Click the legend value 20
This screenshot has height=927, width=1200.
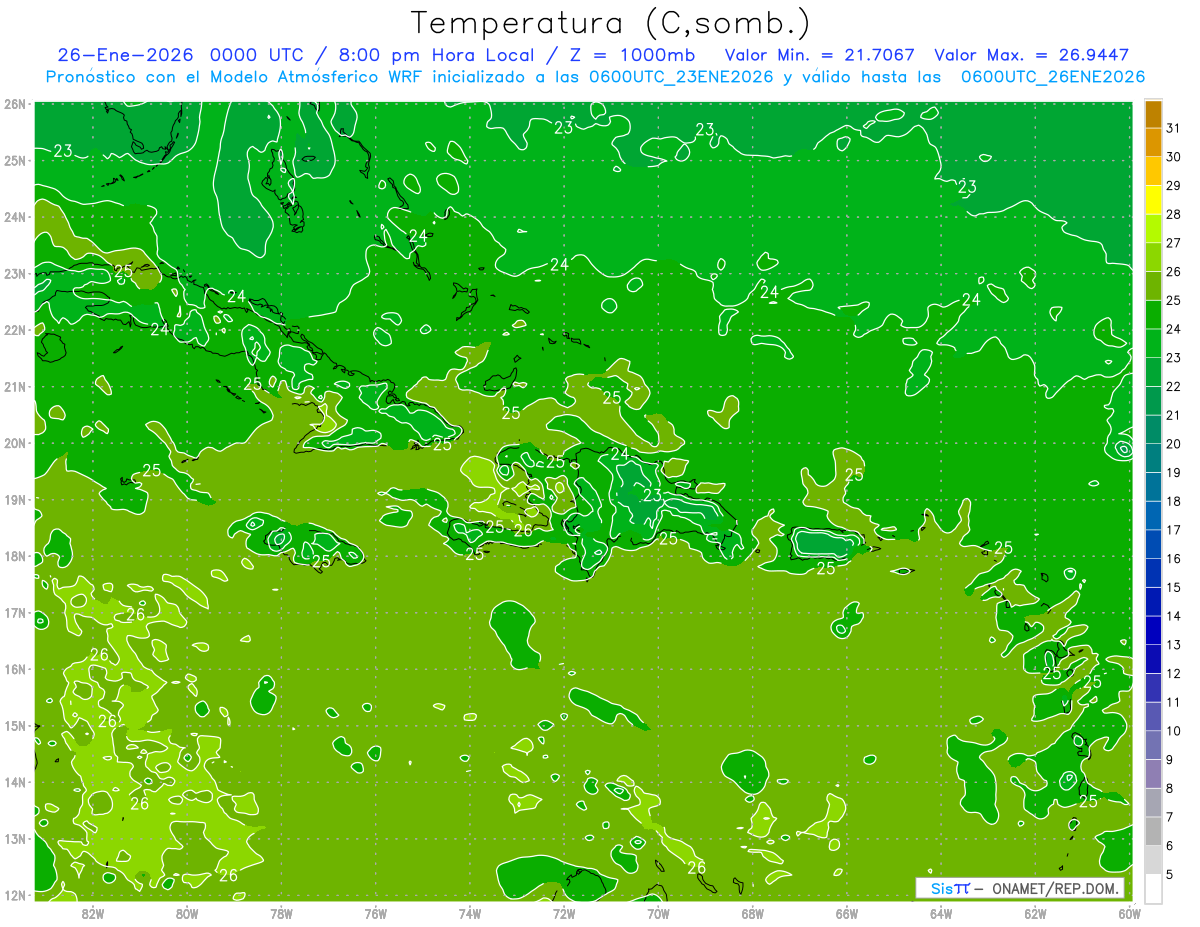(x=1173, y=444)
